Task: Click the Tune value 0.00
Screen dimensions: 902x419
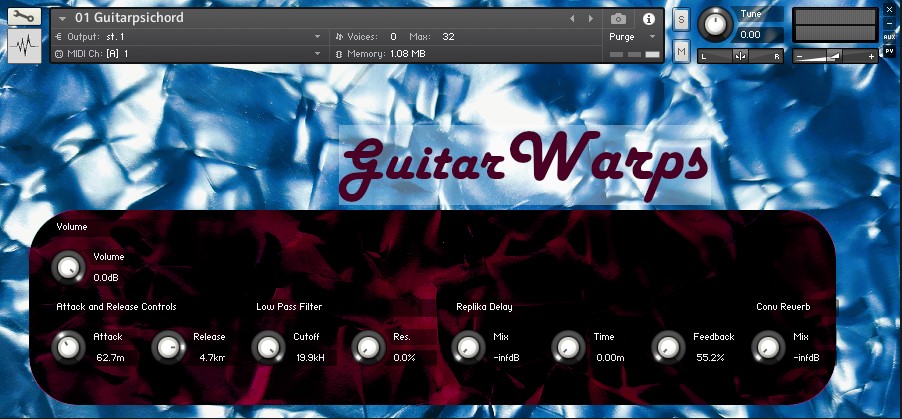Action: point(750,35)
